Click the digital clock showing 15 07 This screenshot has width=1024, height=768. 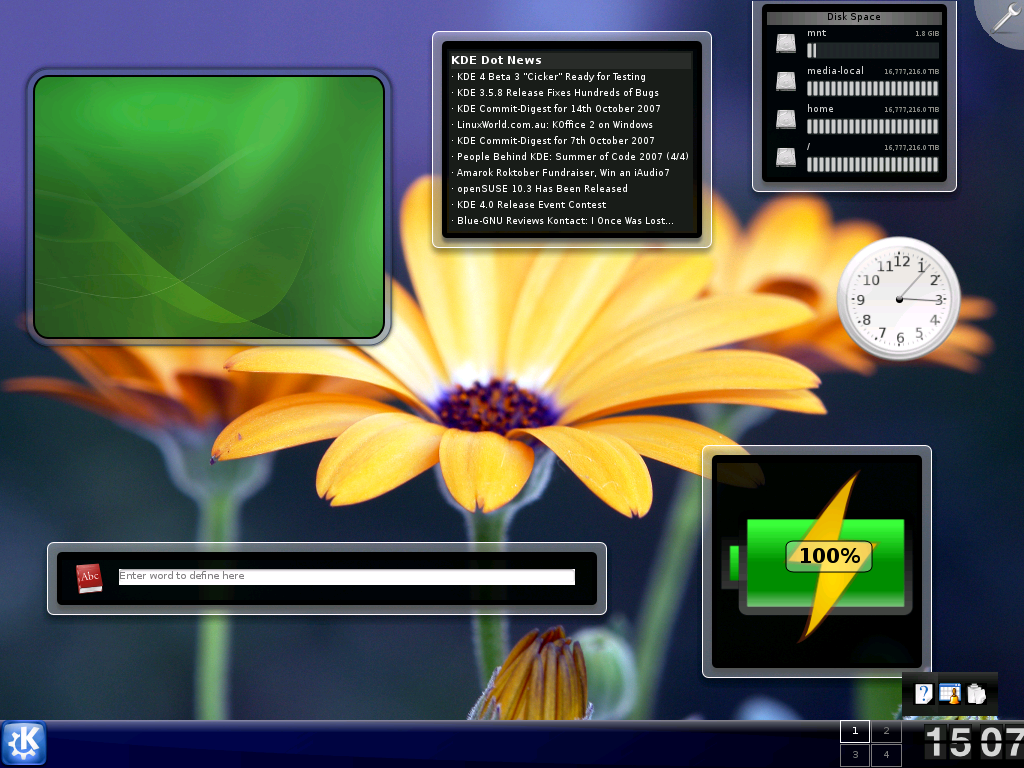pos(974,743)
